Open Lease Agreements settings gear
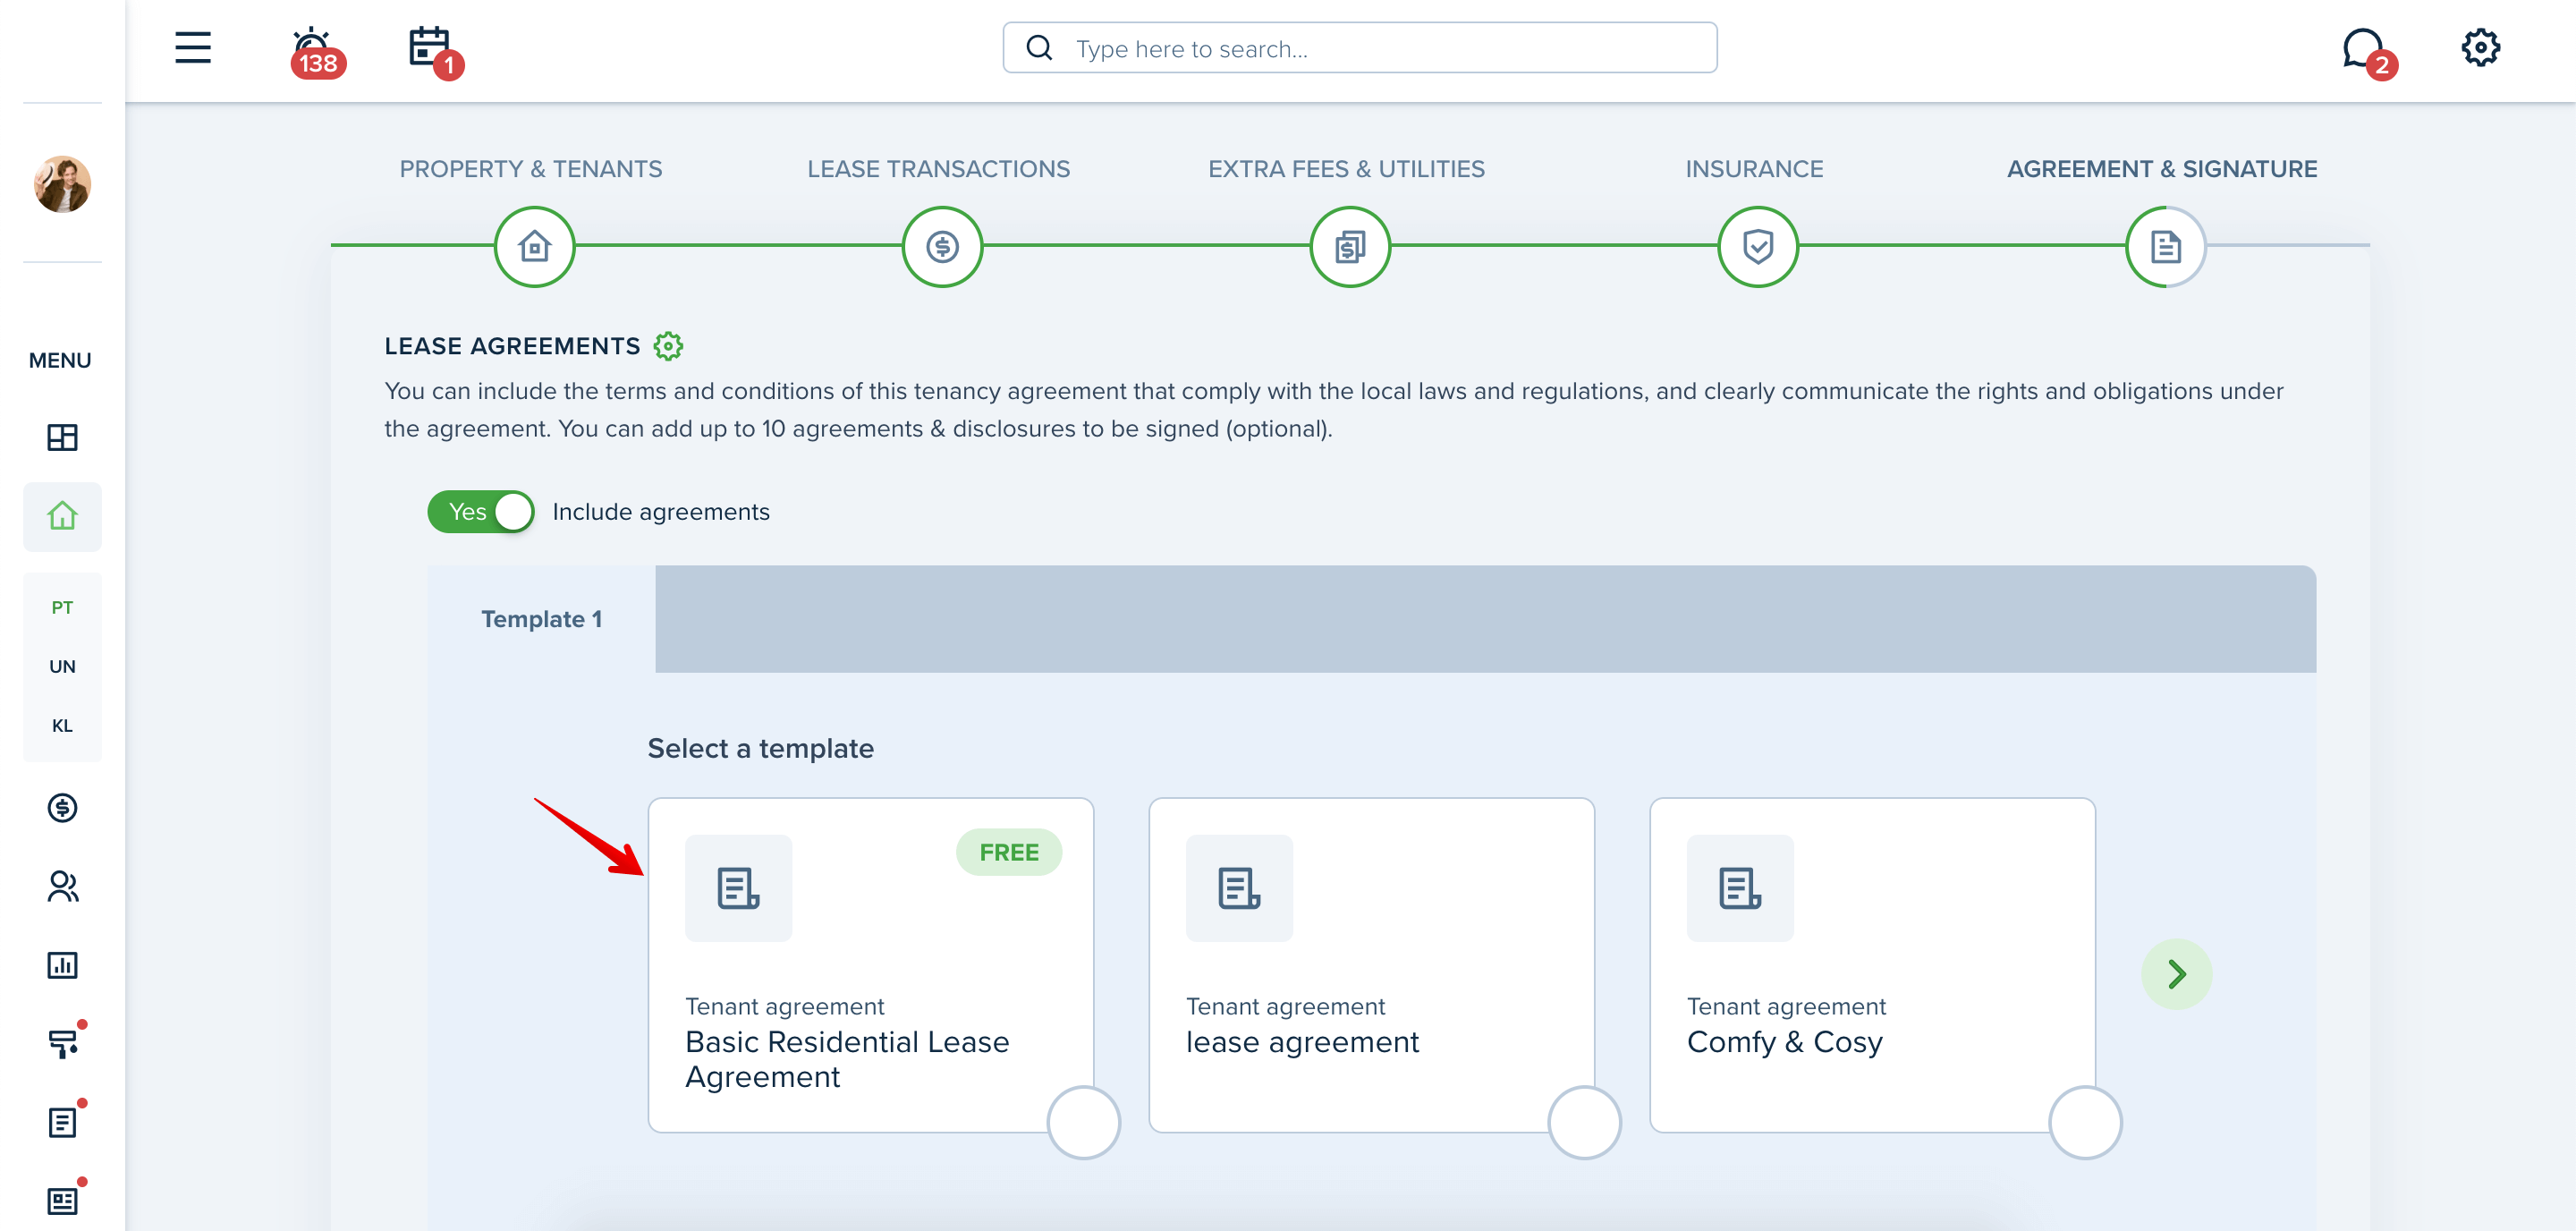Screen dimensions: 2576x1231 (668, 346)
